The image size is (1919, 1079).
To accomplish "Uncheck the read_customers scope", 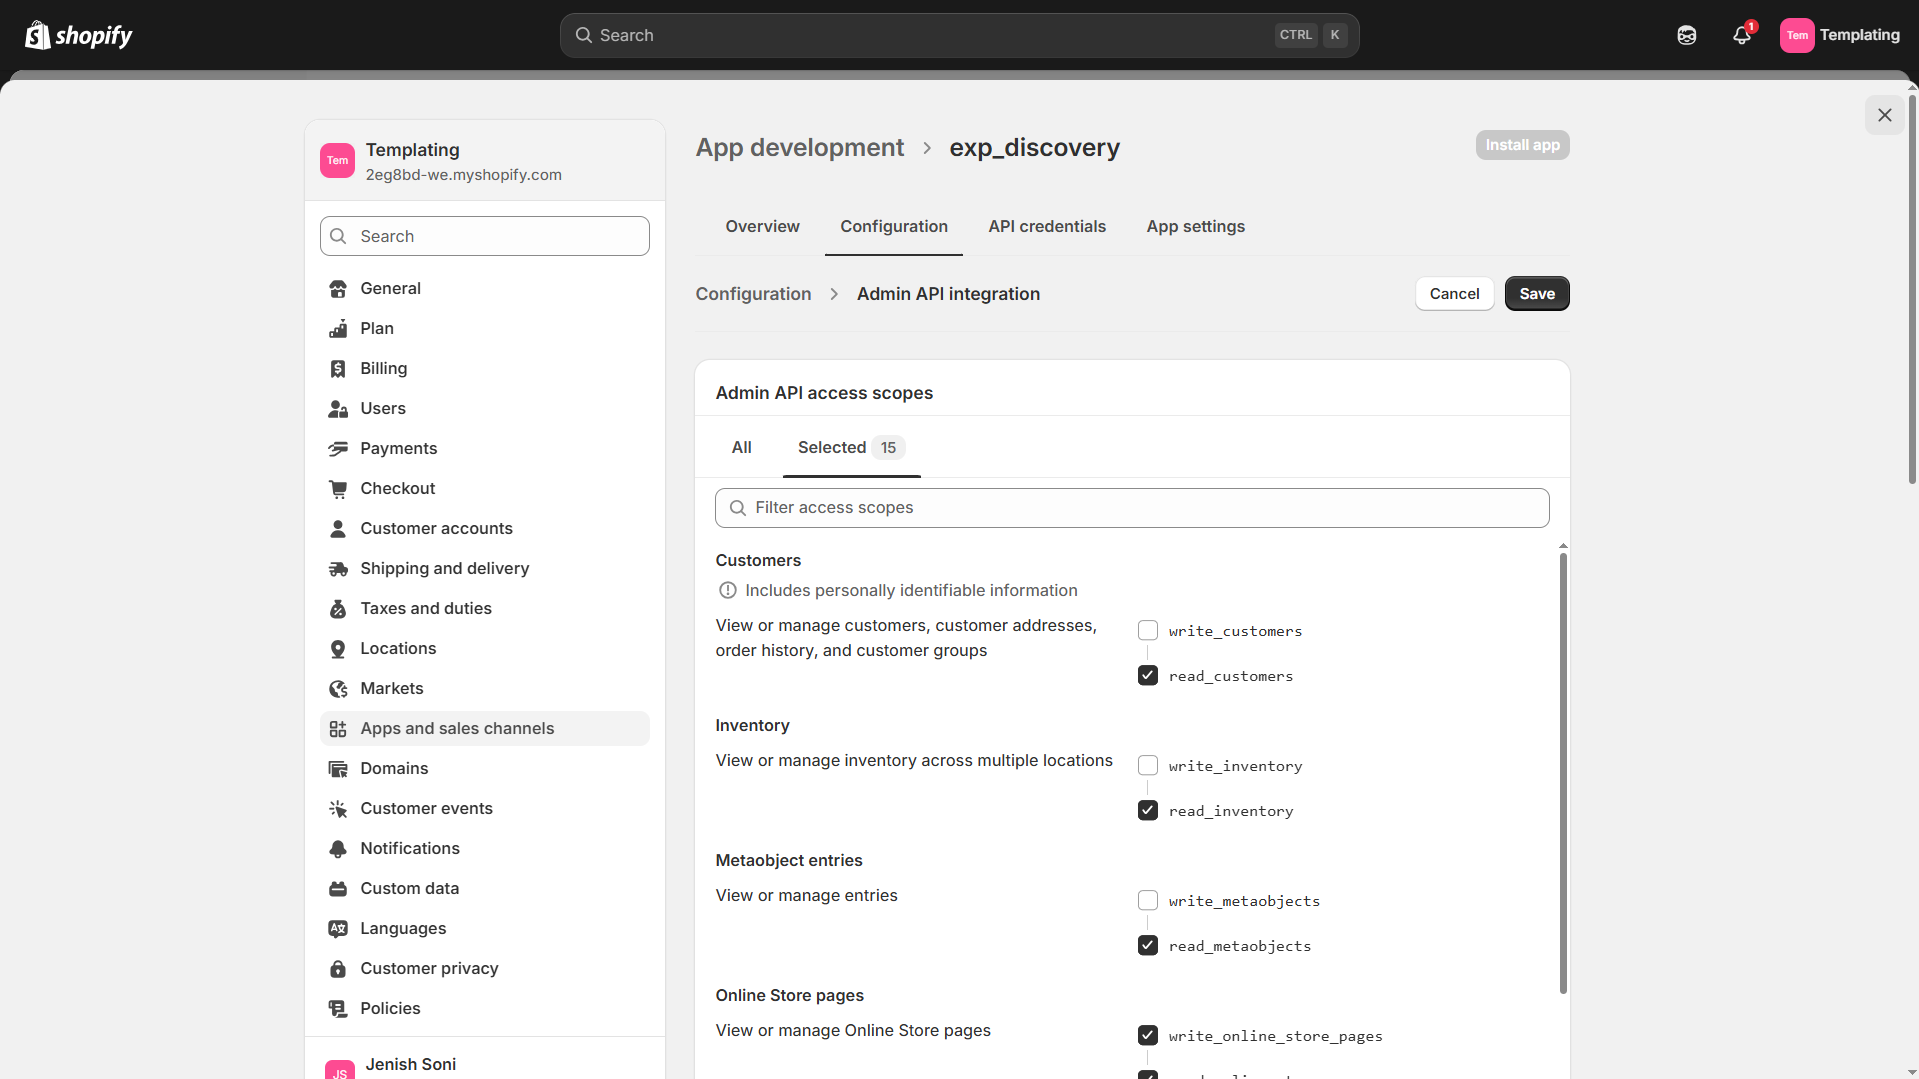I will pyautogui.click(x=1148, y=676).
